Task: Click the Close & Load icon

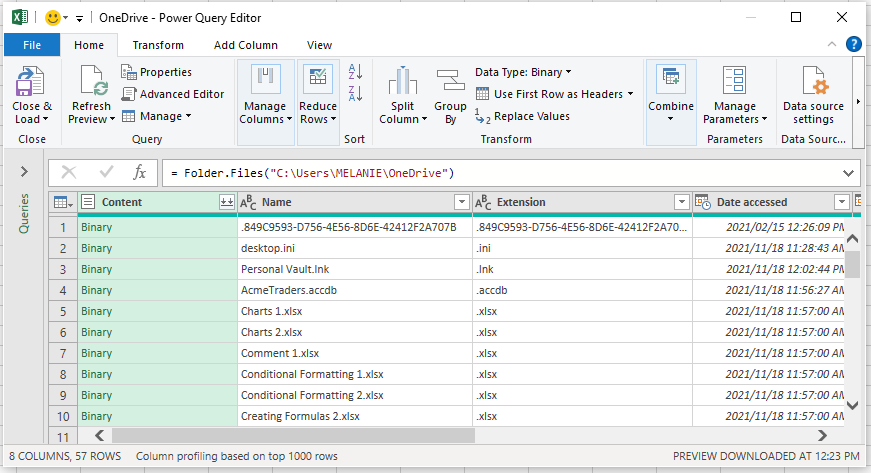Action: (x=32, y=81)
